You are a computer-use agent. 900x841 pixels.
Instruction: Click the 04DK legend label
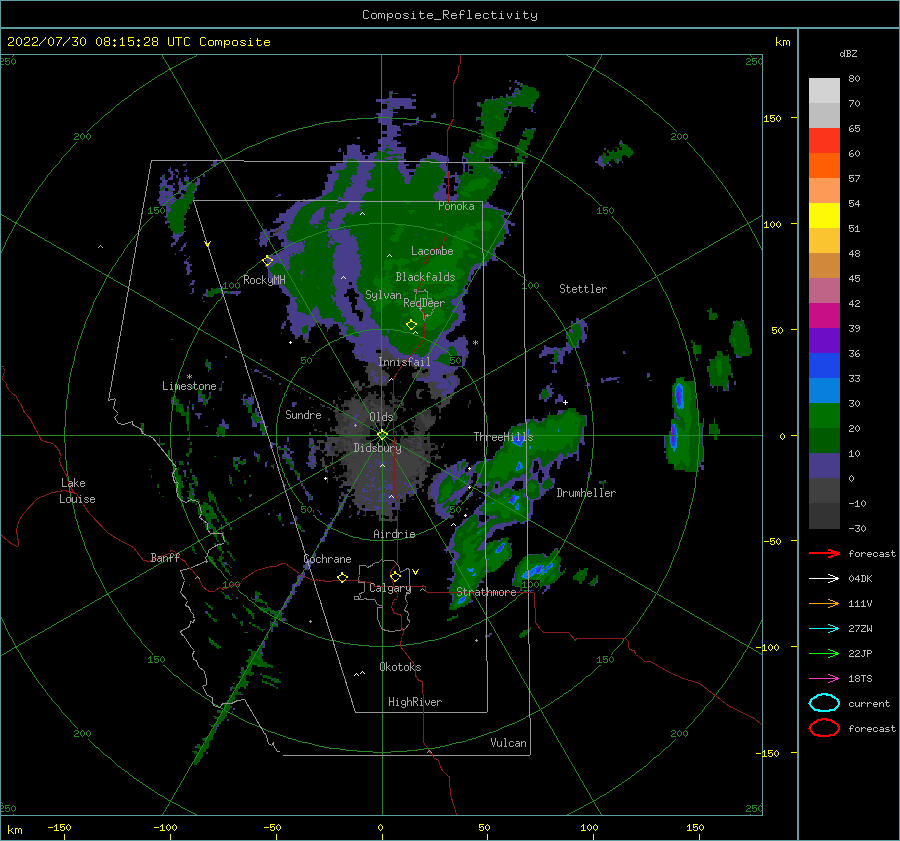pyautogui.click(x=860, y=579)
